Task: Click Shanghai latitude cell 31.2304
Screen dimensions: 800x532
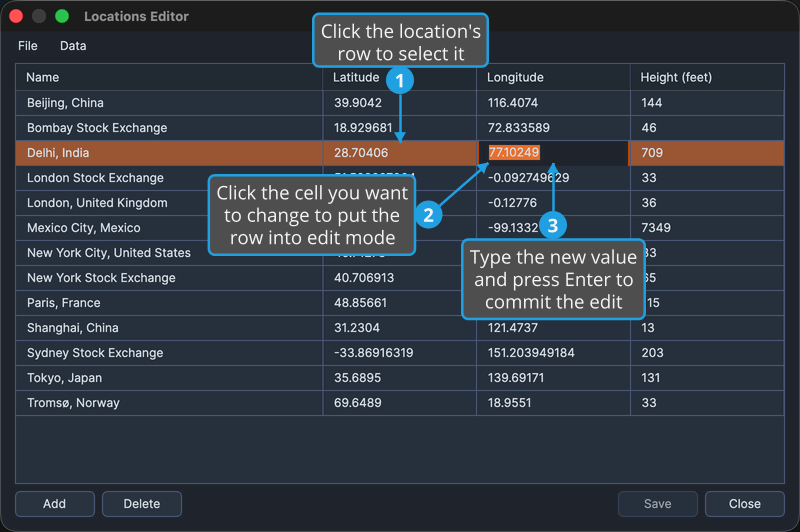Action: (x=399, y=328)
